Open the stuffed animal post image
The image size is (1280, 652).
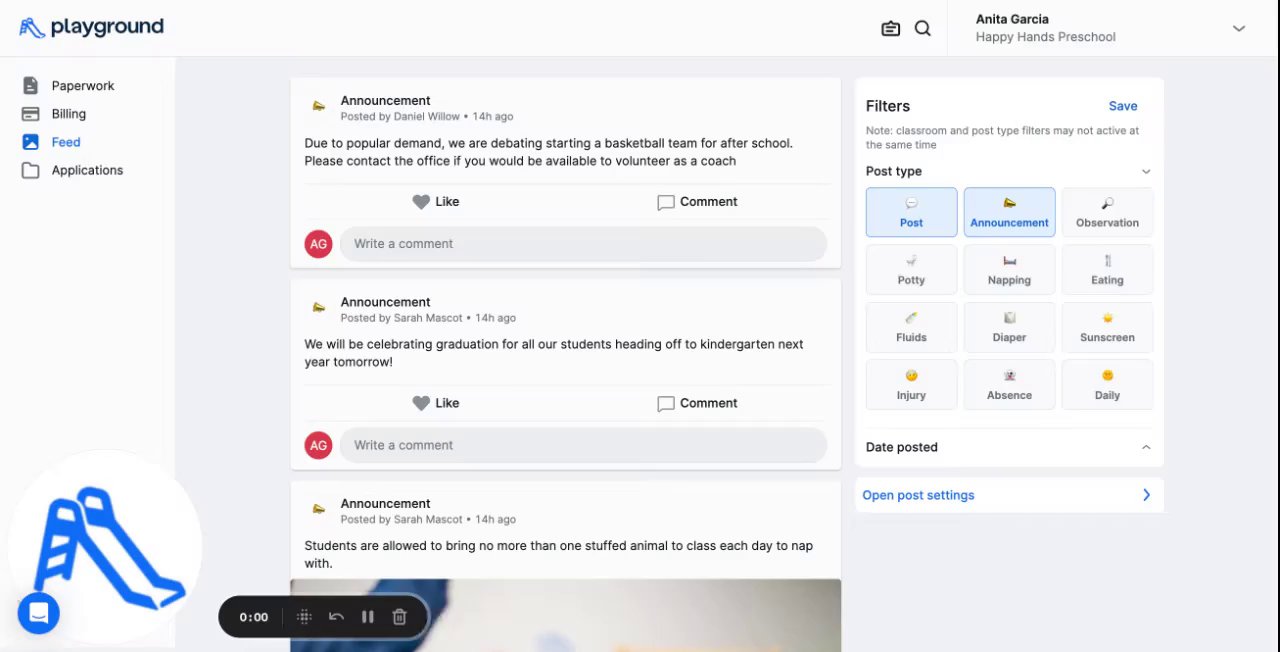click(566, 615)
